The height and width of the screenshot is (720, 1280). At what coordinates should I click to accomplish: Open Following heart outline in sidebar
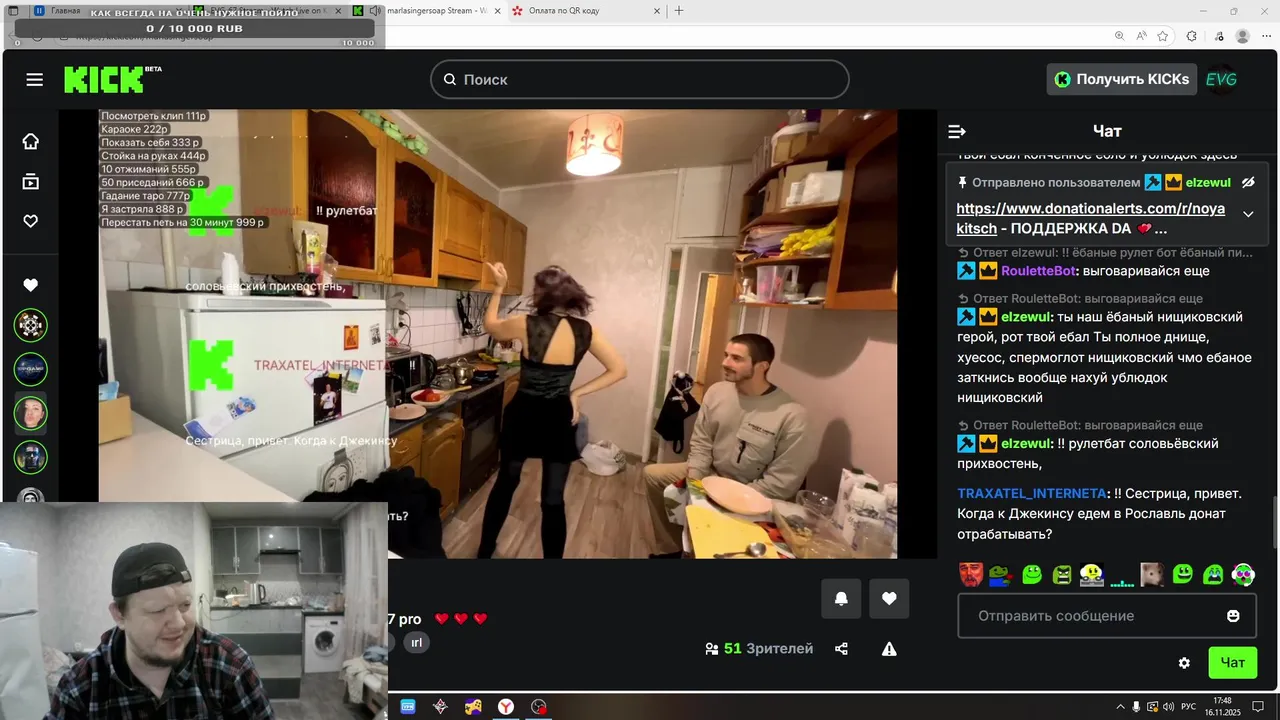(31, 221)
